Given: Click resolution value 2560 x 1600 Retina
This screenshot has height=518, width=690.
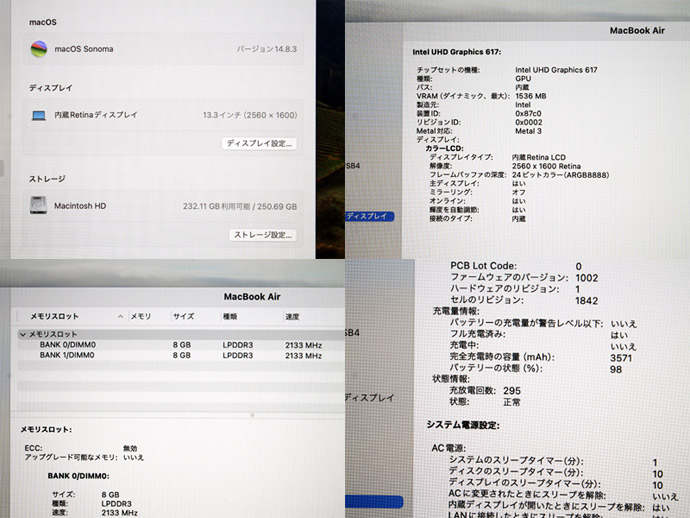Looking at the screenshot, I should pyautogui.click(x=546, y=166).
